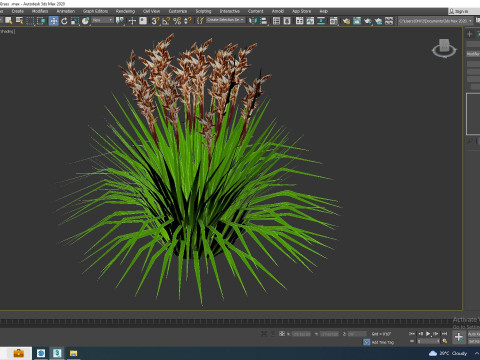480x360 pixels.
Task: Open the Graph Editors menu
Action: tap(95, 11)
